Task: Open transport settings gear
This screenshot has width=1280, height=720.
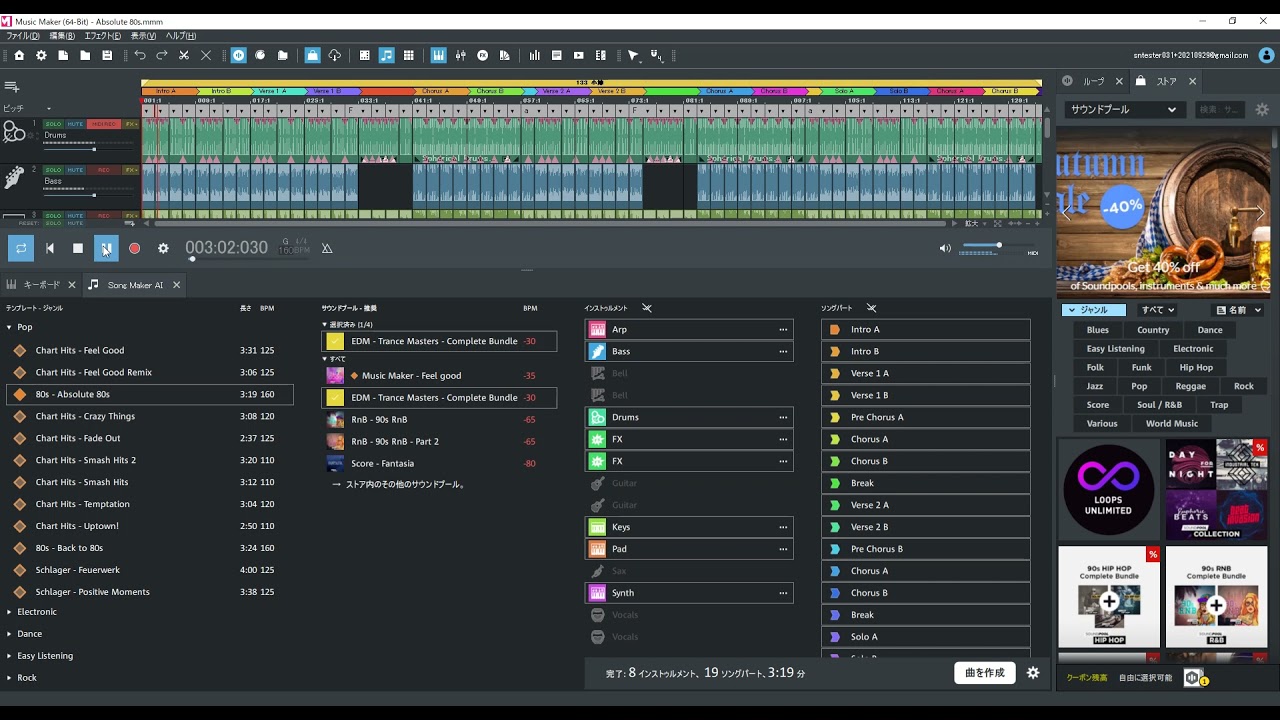Action: pos(163,248)
